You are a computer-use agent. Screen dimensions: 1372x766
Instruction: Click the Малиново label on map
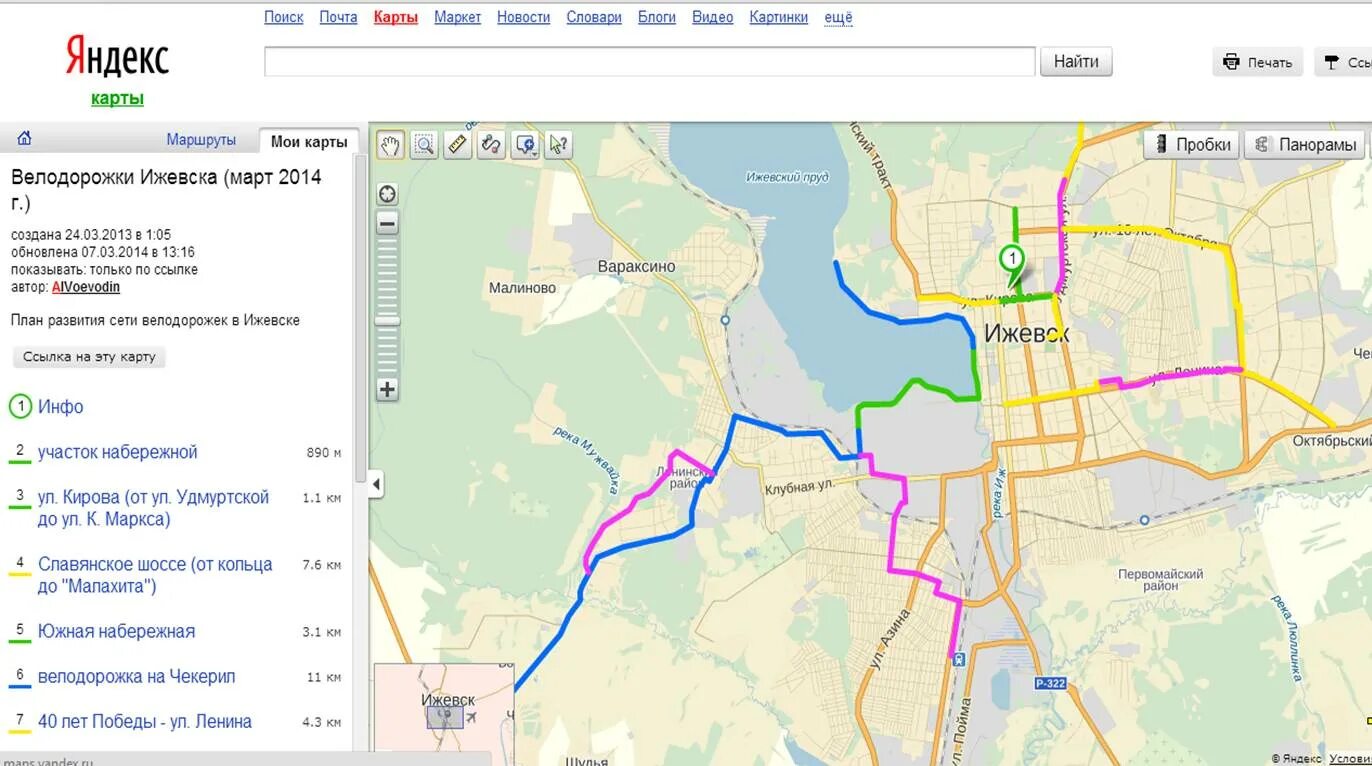pos(522,288)
